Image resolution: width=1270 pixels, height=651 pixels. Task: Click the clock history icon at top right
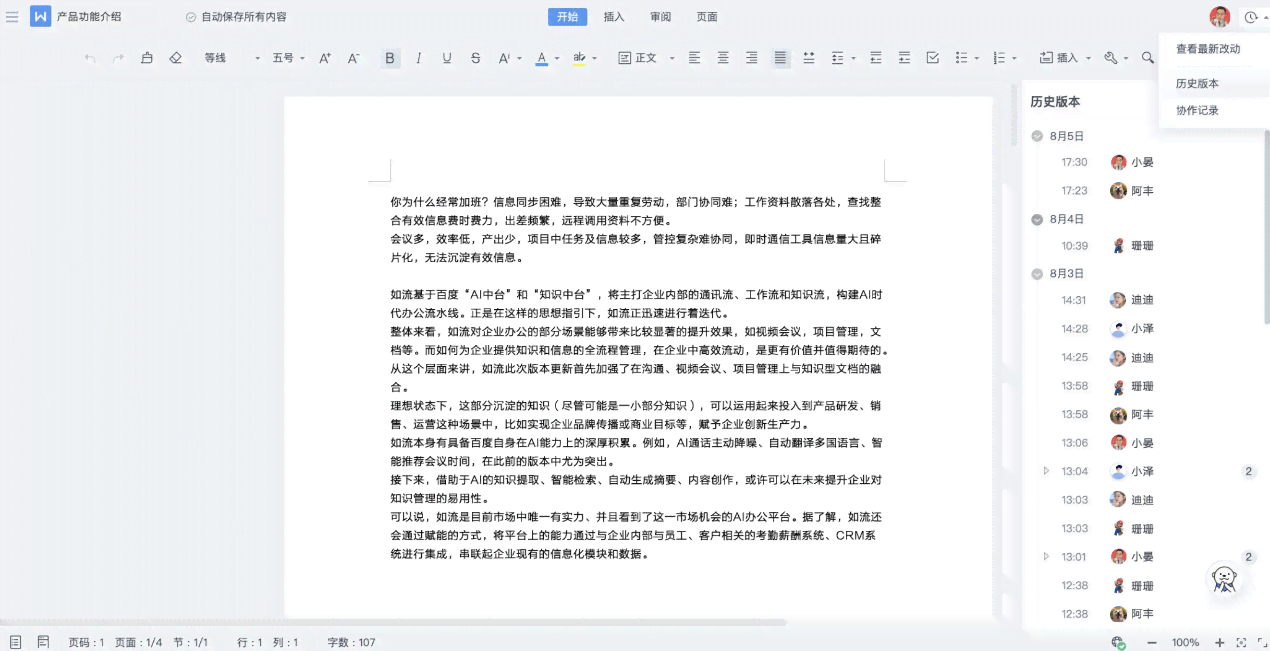click(1251, 17)
